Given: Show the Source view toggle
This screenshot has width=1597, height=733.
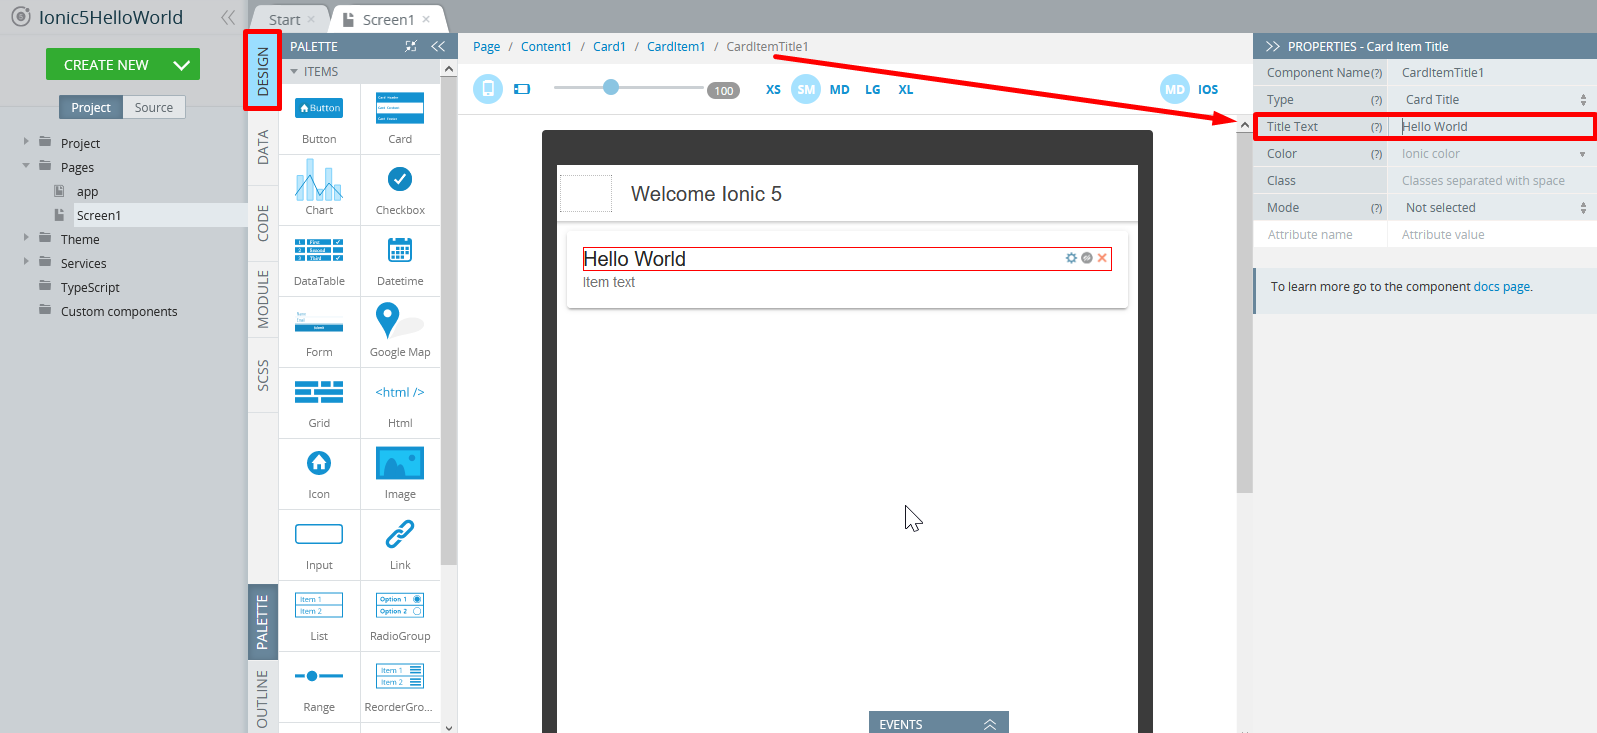Looking at the screenshot, I should [x=154, y=107].
